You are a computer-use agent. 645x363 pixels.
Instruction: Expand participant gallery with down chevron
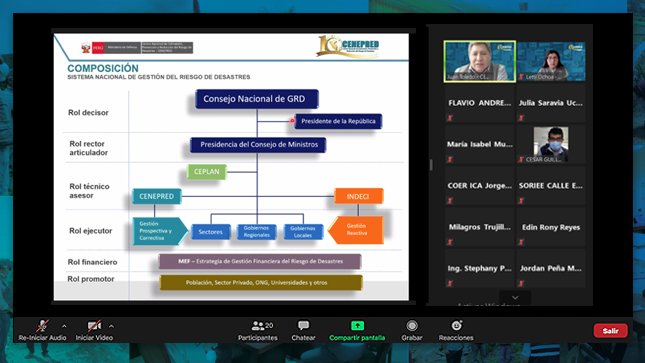click(515, 298)
